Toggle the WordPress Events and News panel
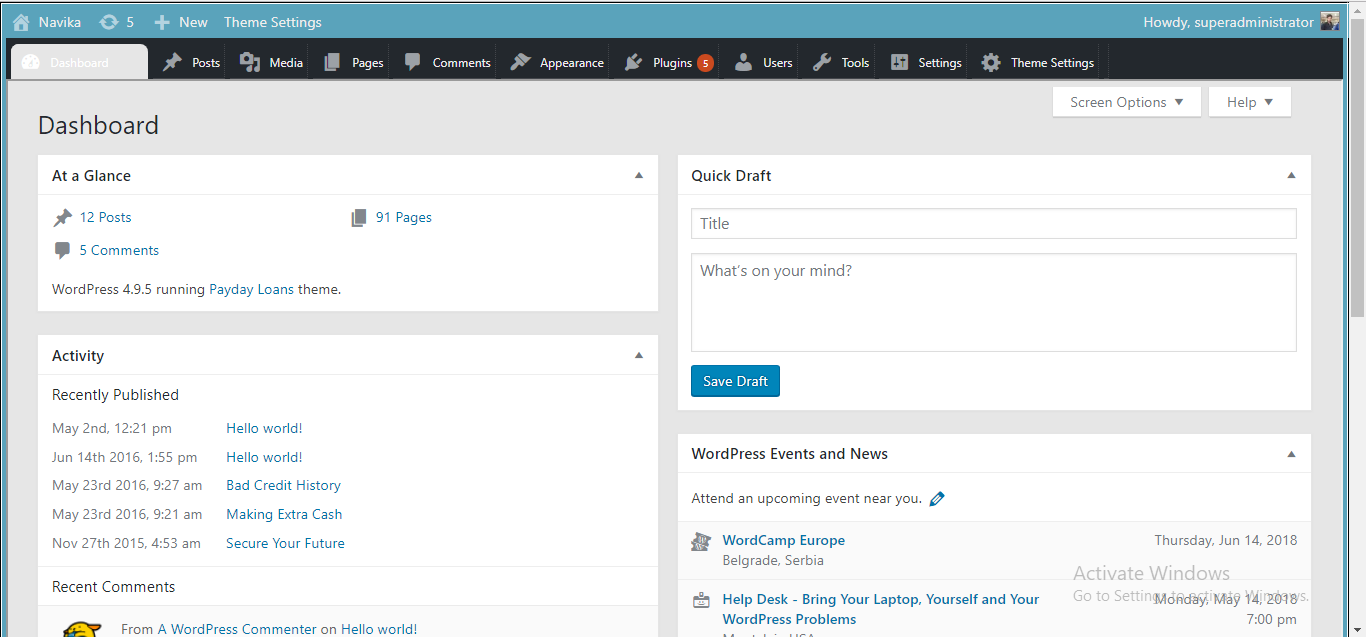This screenshot has height=637, width=1366. coord(1291,454)
